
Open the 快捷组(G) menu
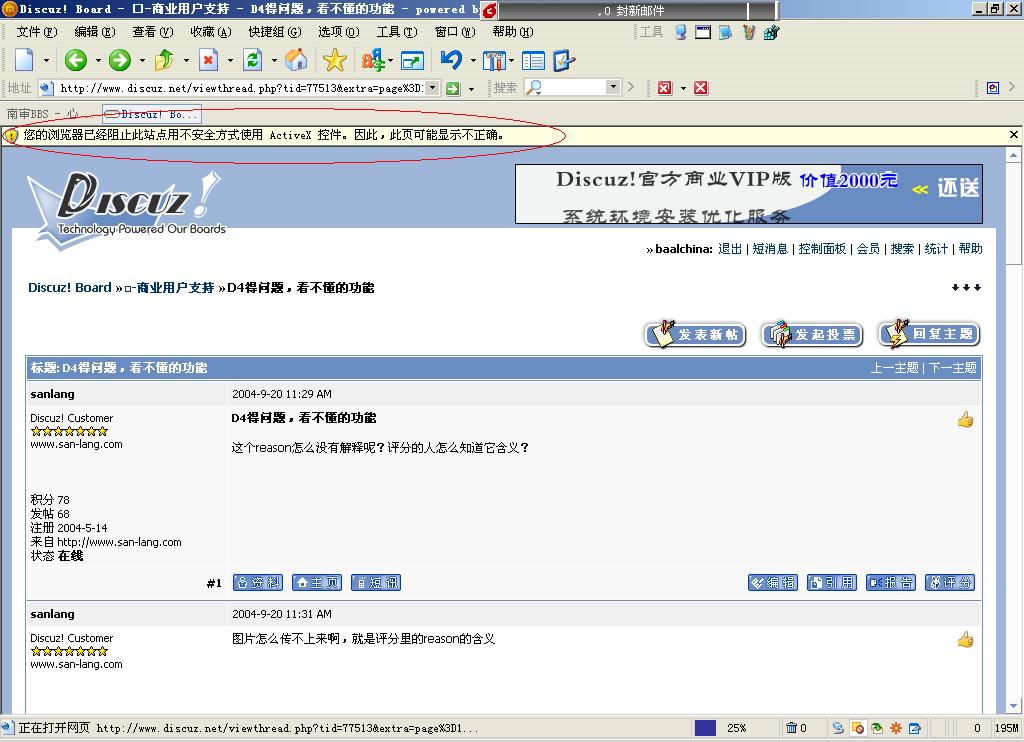[x=275, y=32]
